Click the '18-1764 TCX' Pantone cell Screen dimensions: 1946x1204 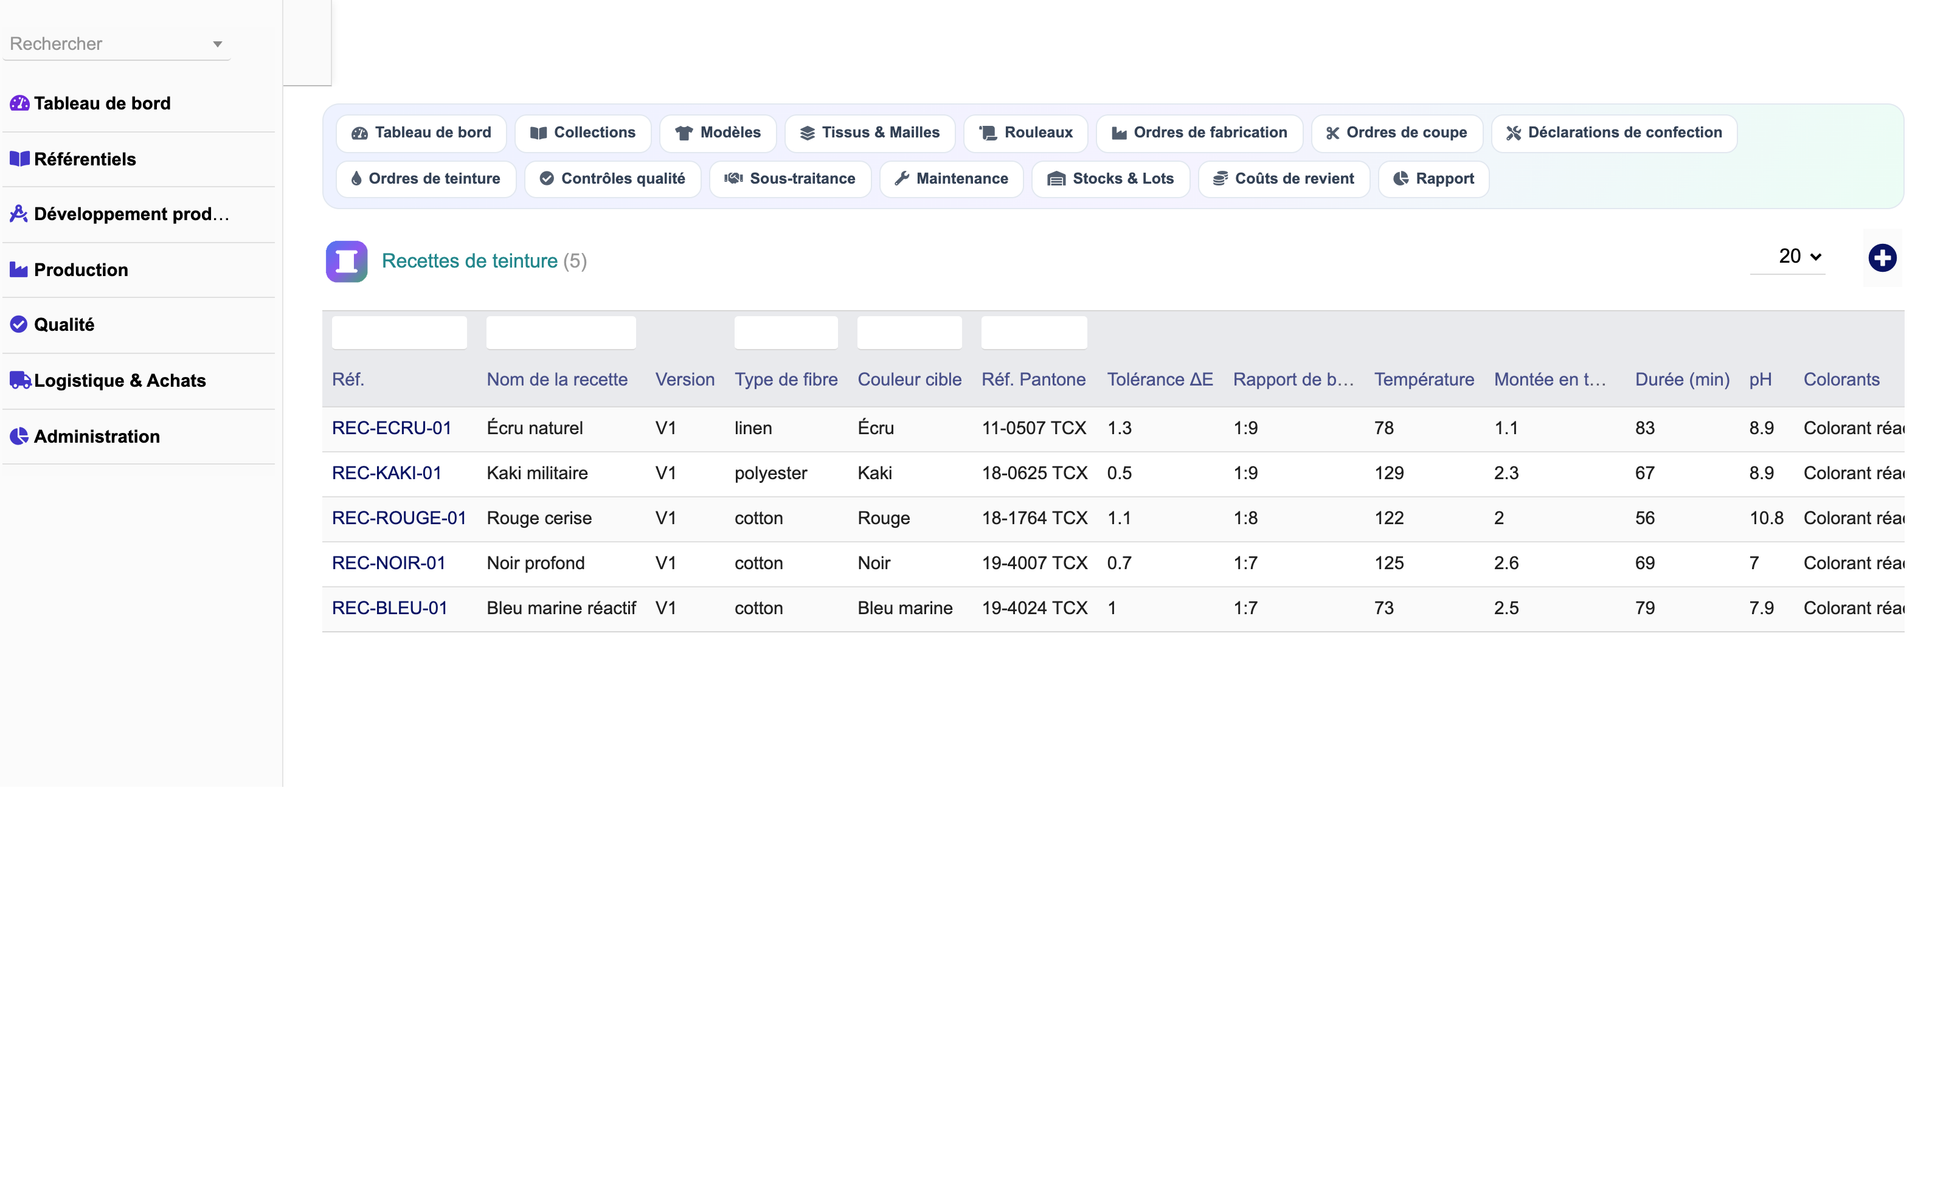point(1034,518)
